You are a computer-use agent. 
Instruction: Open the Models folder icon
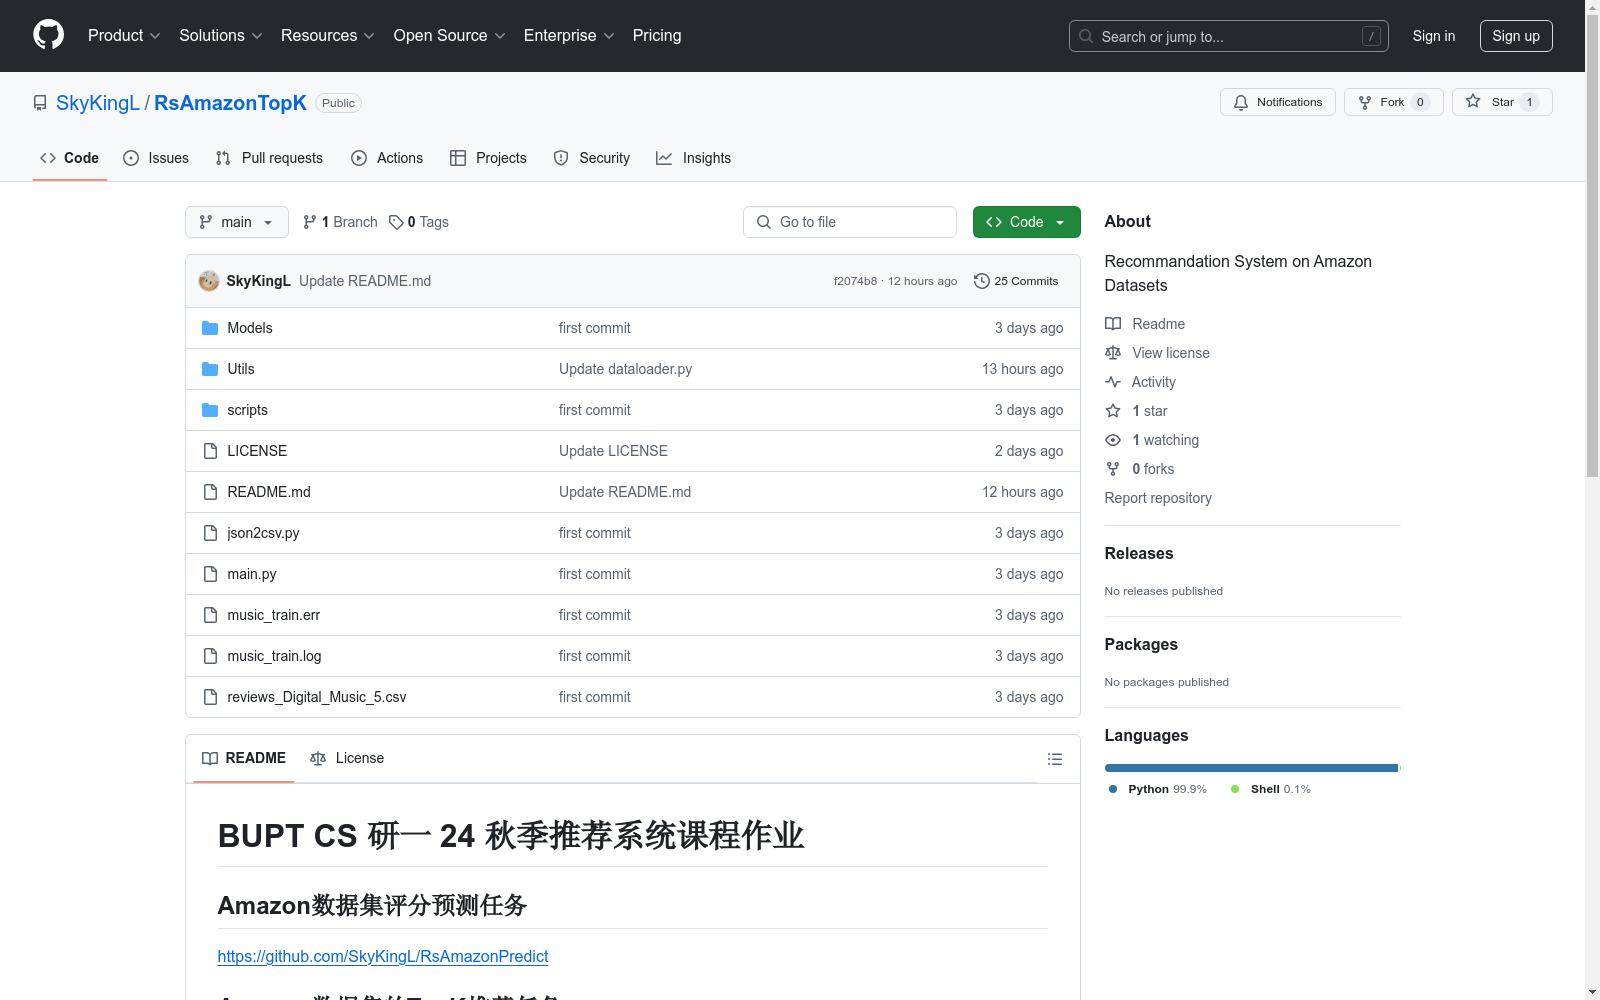(x=210, y=328)
